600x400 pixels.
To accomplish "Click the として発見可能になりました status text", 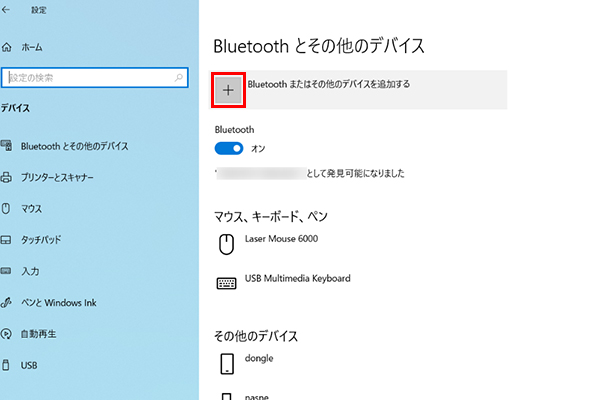I will click(x=355, y=173).
